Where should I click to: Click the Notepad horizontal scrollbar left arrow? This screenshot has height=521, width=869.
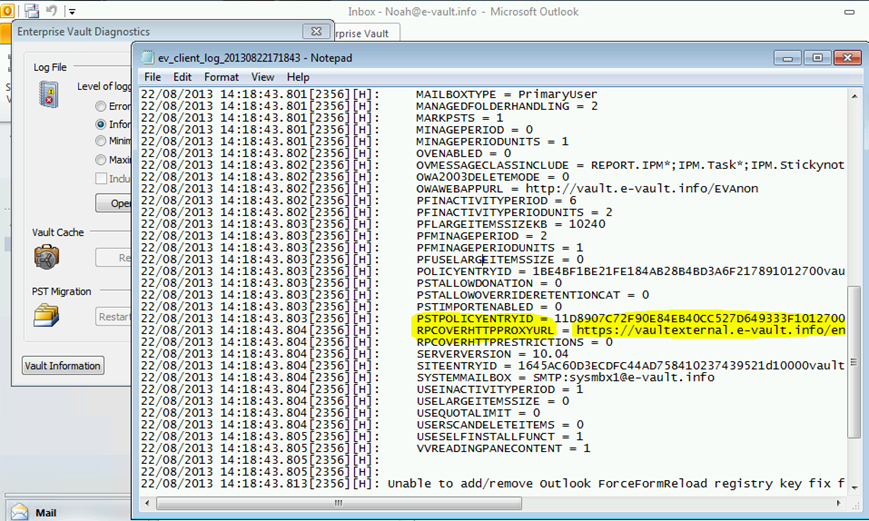click(147, 503)
